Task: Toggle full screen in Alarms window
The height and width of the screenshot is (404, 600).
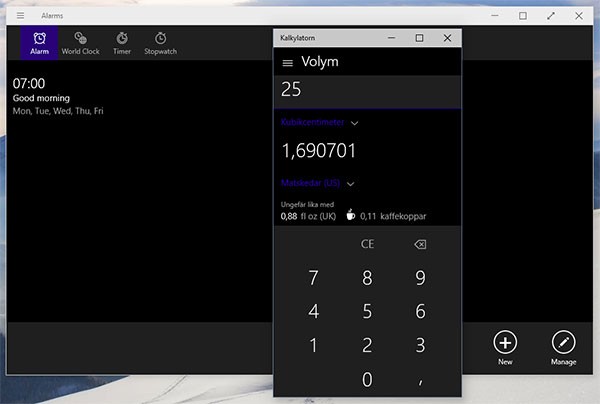Action: 551,16
